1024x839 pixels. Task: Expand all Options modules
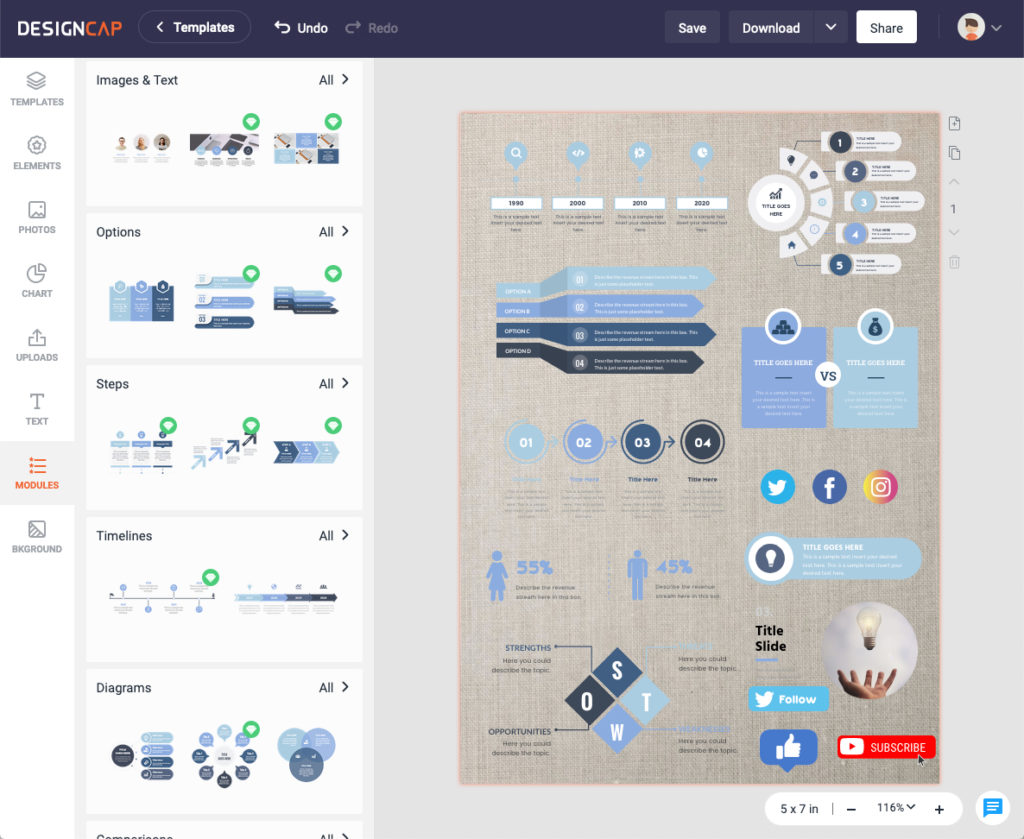[334, 232]
